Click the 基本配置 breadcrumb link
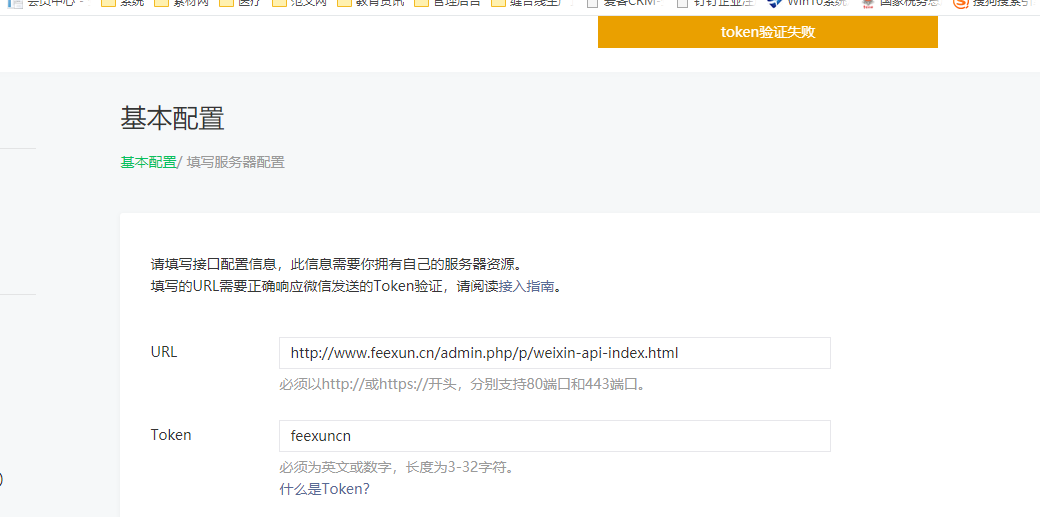 (x=148, y=162)
